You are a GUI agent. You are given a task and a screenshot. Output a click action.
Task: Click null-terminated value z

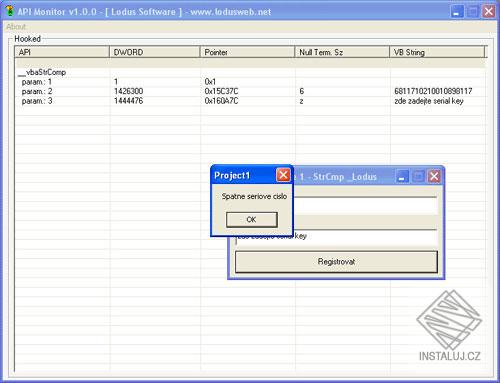click(301, 101)
